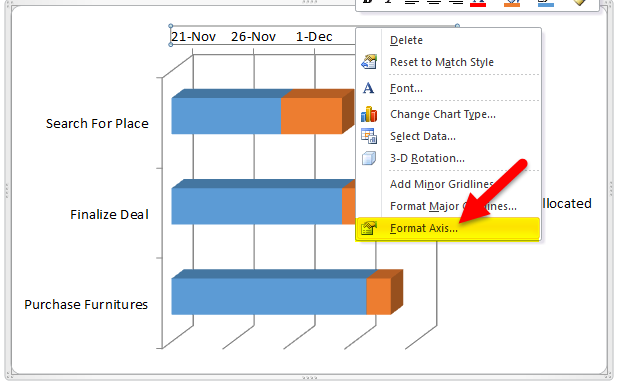Viewport: 618px width, 386px height.
Task: Click blue bar segment of Finalize Deal
Action: 257,206
